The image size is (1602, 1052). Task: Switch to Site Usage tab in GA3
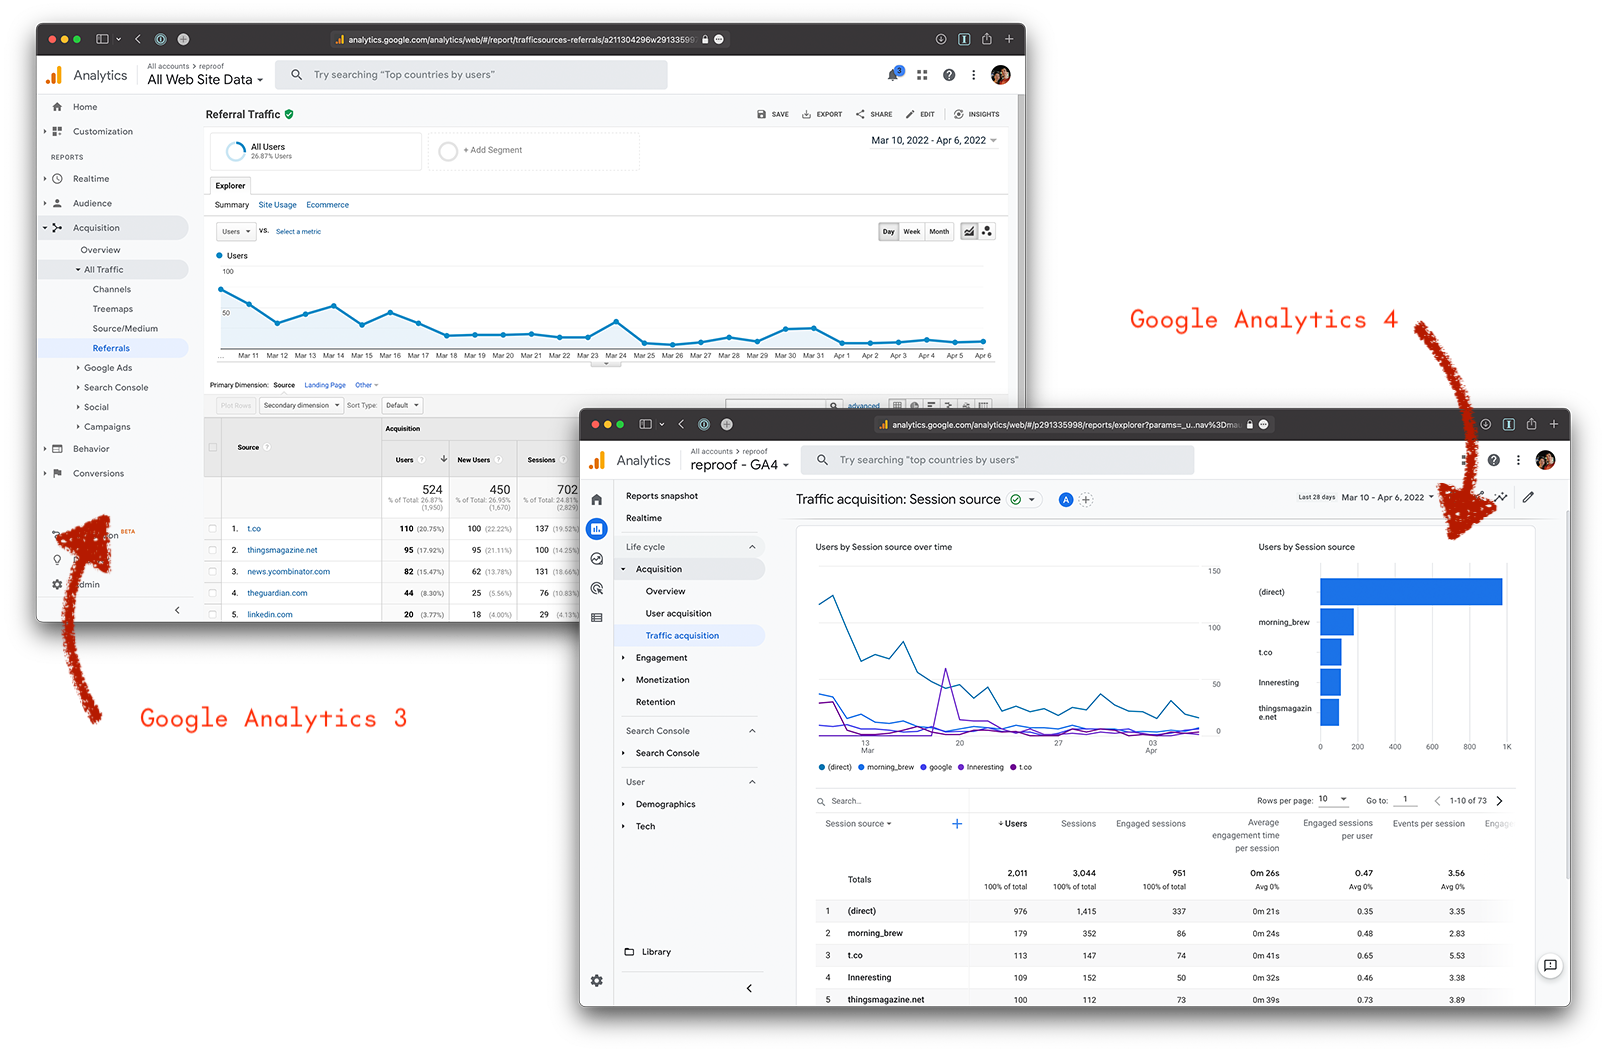(x=277, y=205)
